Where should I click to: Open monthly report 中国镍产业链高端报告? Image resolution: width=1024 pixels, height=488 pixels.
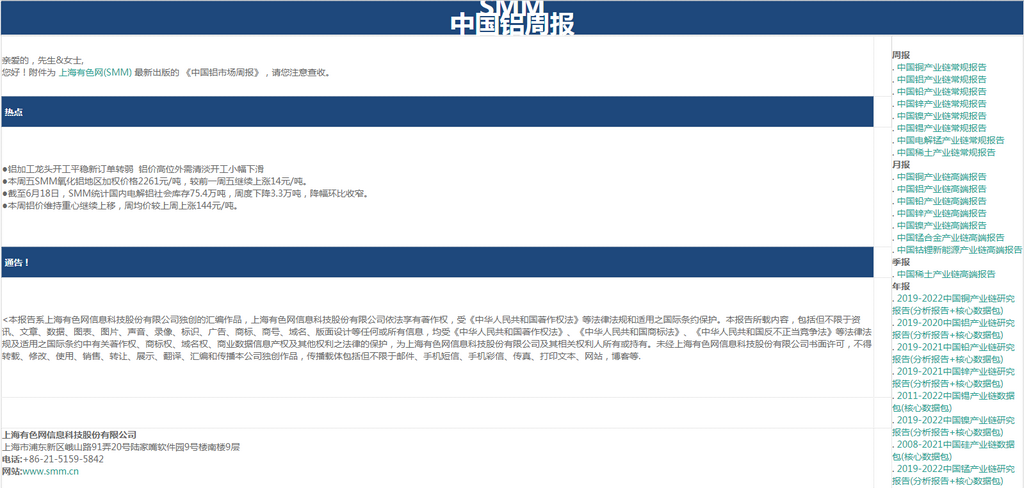[941, 225]
